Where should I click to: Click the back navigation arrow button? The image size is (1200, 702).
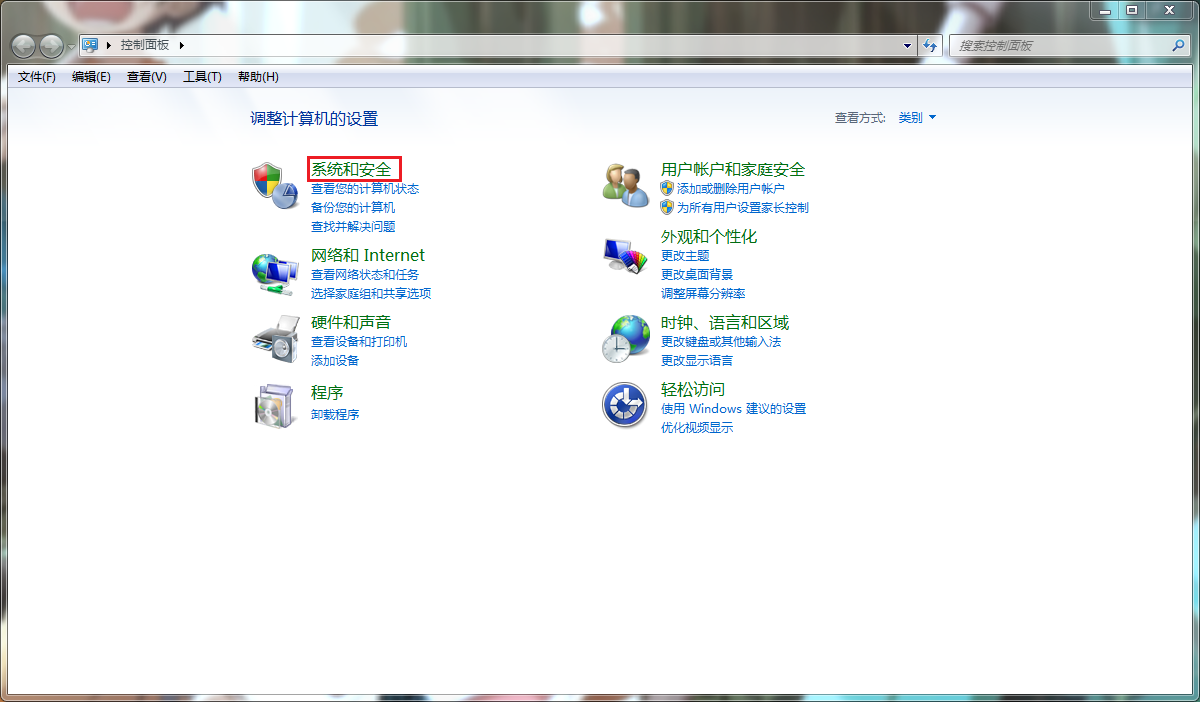tap(22, 45)
